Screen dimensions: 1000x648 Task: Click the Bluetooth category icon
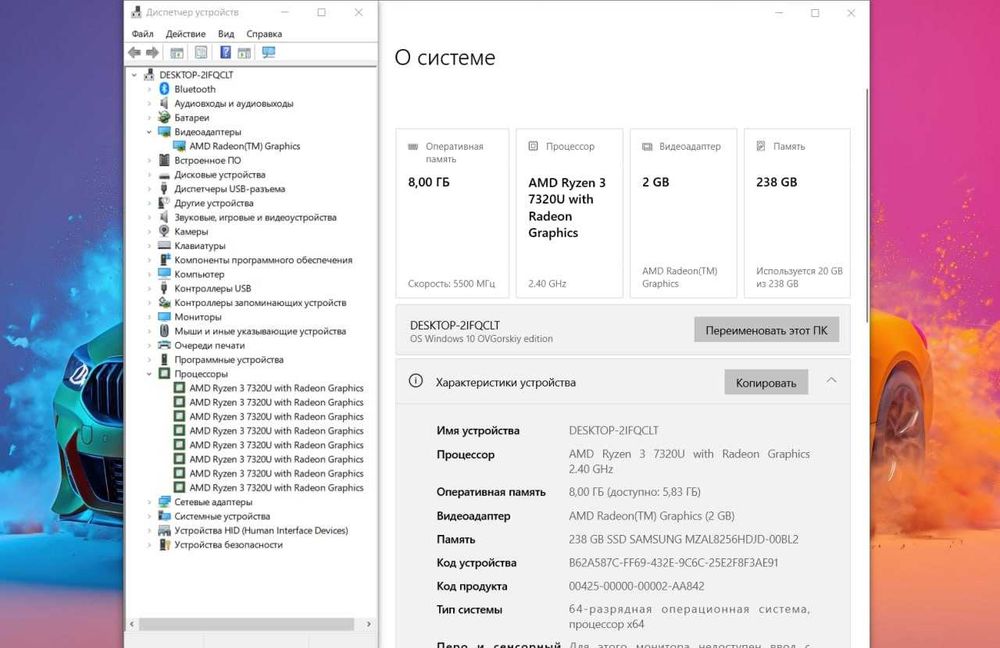(164, 89)
